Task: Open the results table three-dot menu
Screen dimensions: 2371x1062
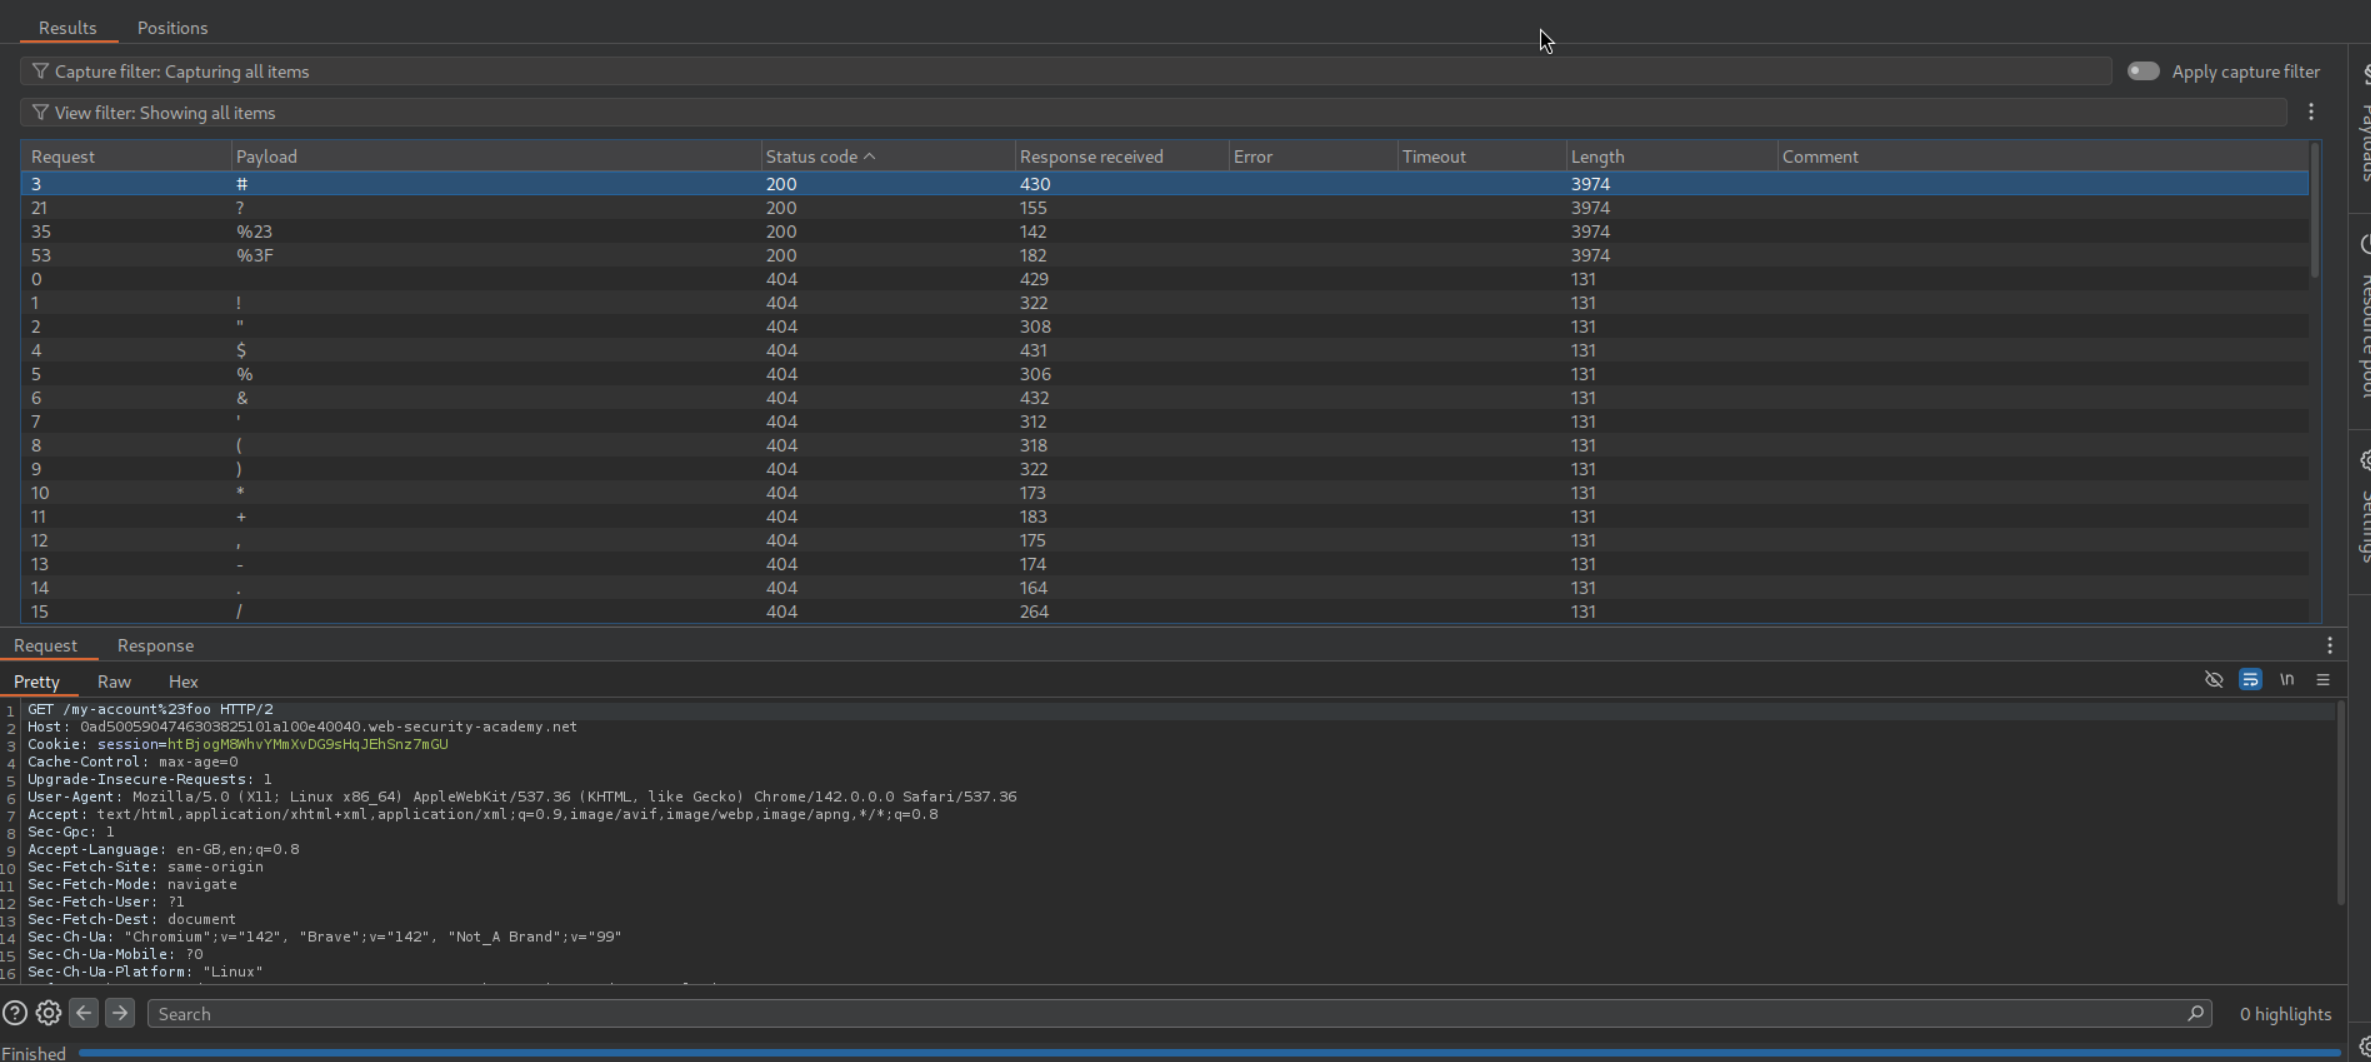Action: click(2311, 112)
